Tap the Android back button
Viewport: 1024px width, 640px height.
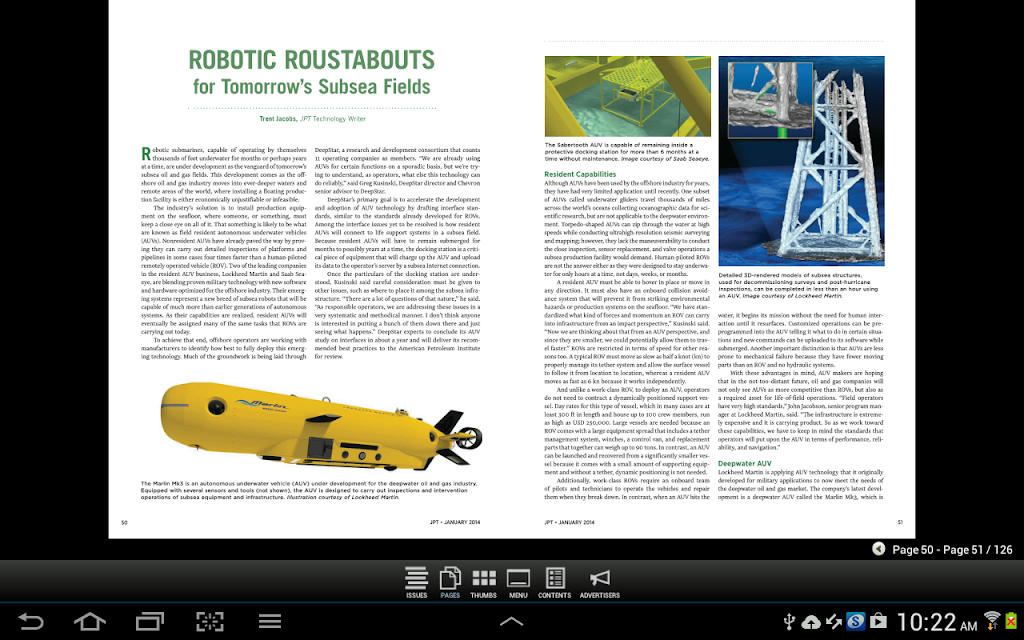tap(30, 621)
